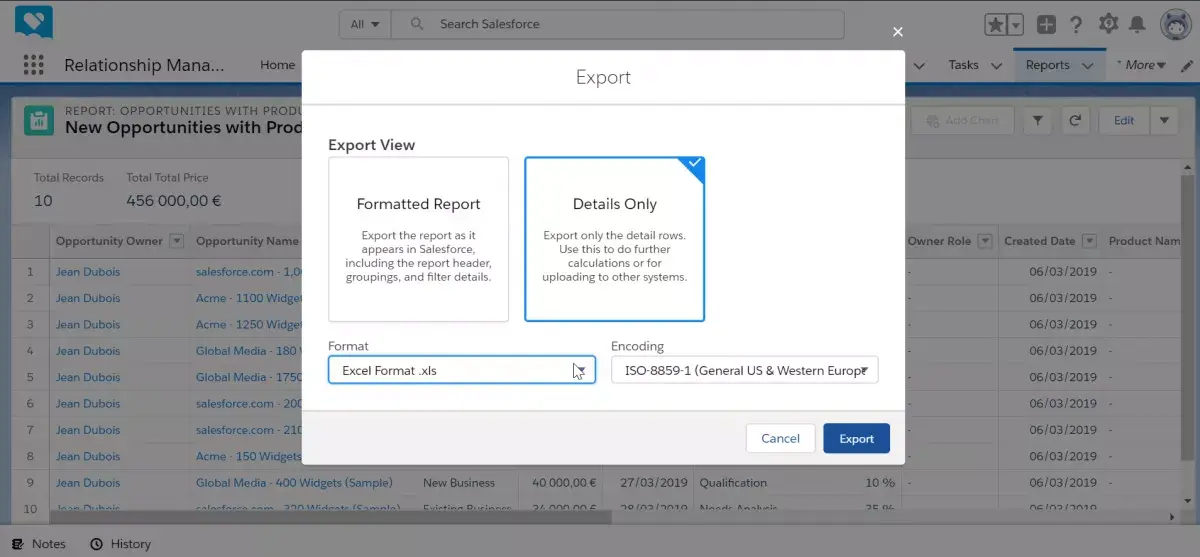Click the refresh report icon
Image resolution: width=1200 pixels, height=557 pixels.
click(1075, 120)
